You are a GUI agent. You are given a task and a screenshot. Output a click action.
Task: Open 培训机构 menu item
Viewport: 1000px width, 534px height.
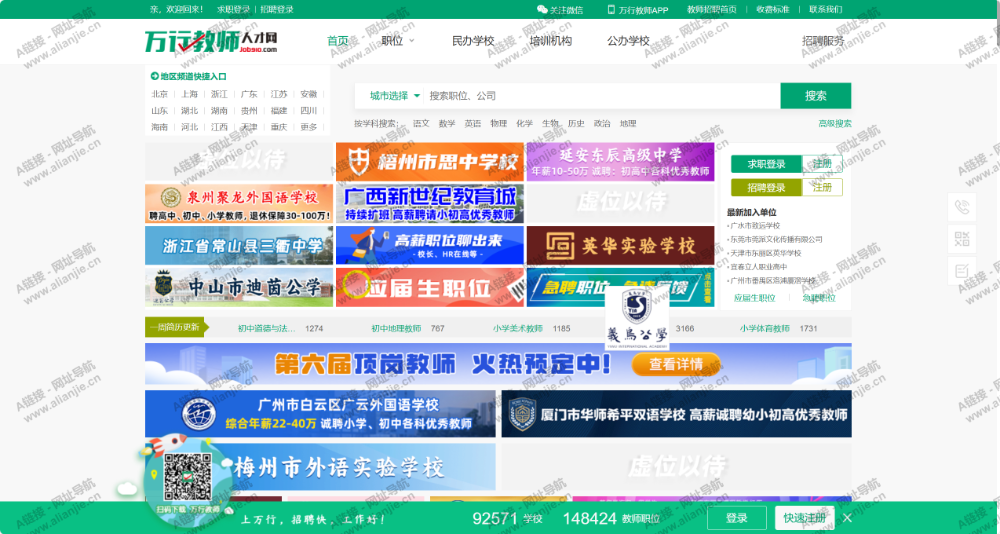point(550,41)
